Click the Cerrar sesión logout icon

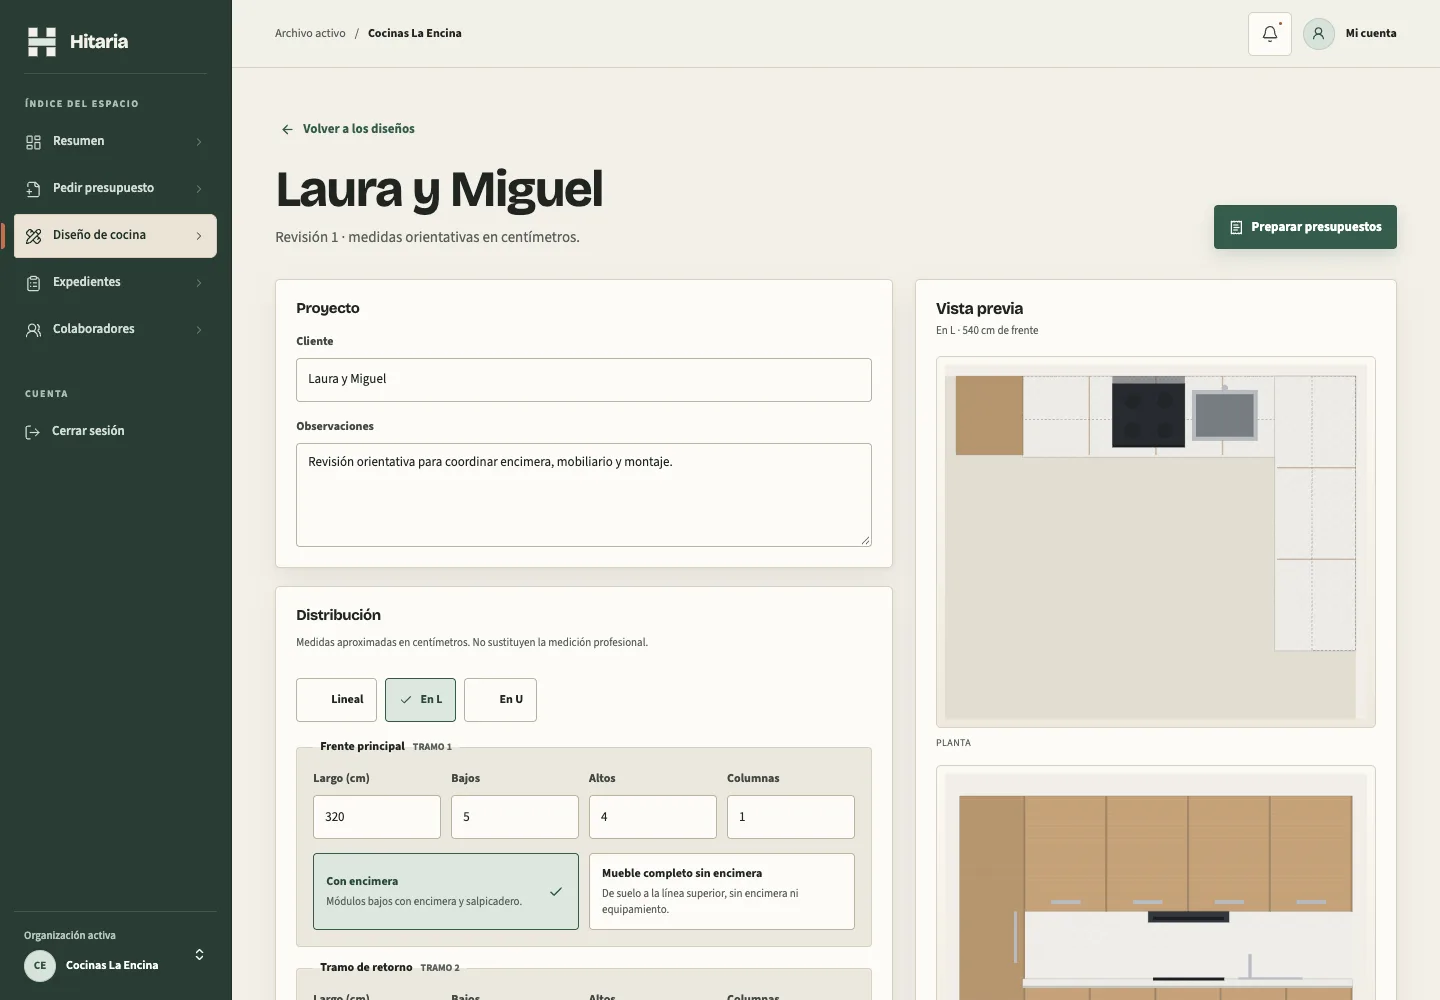32,432
